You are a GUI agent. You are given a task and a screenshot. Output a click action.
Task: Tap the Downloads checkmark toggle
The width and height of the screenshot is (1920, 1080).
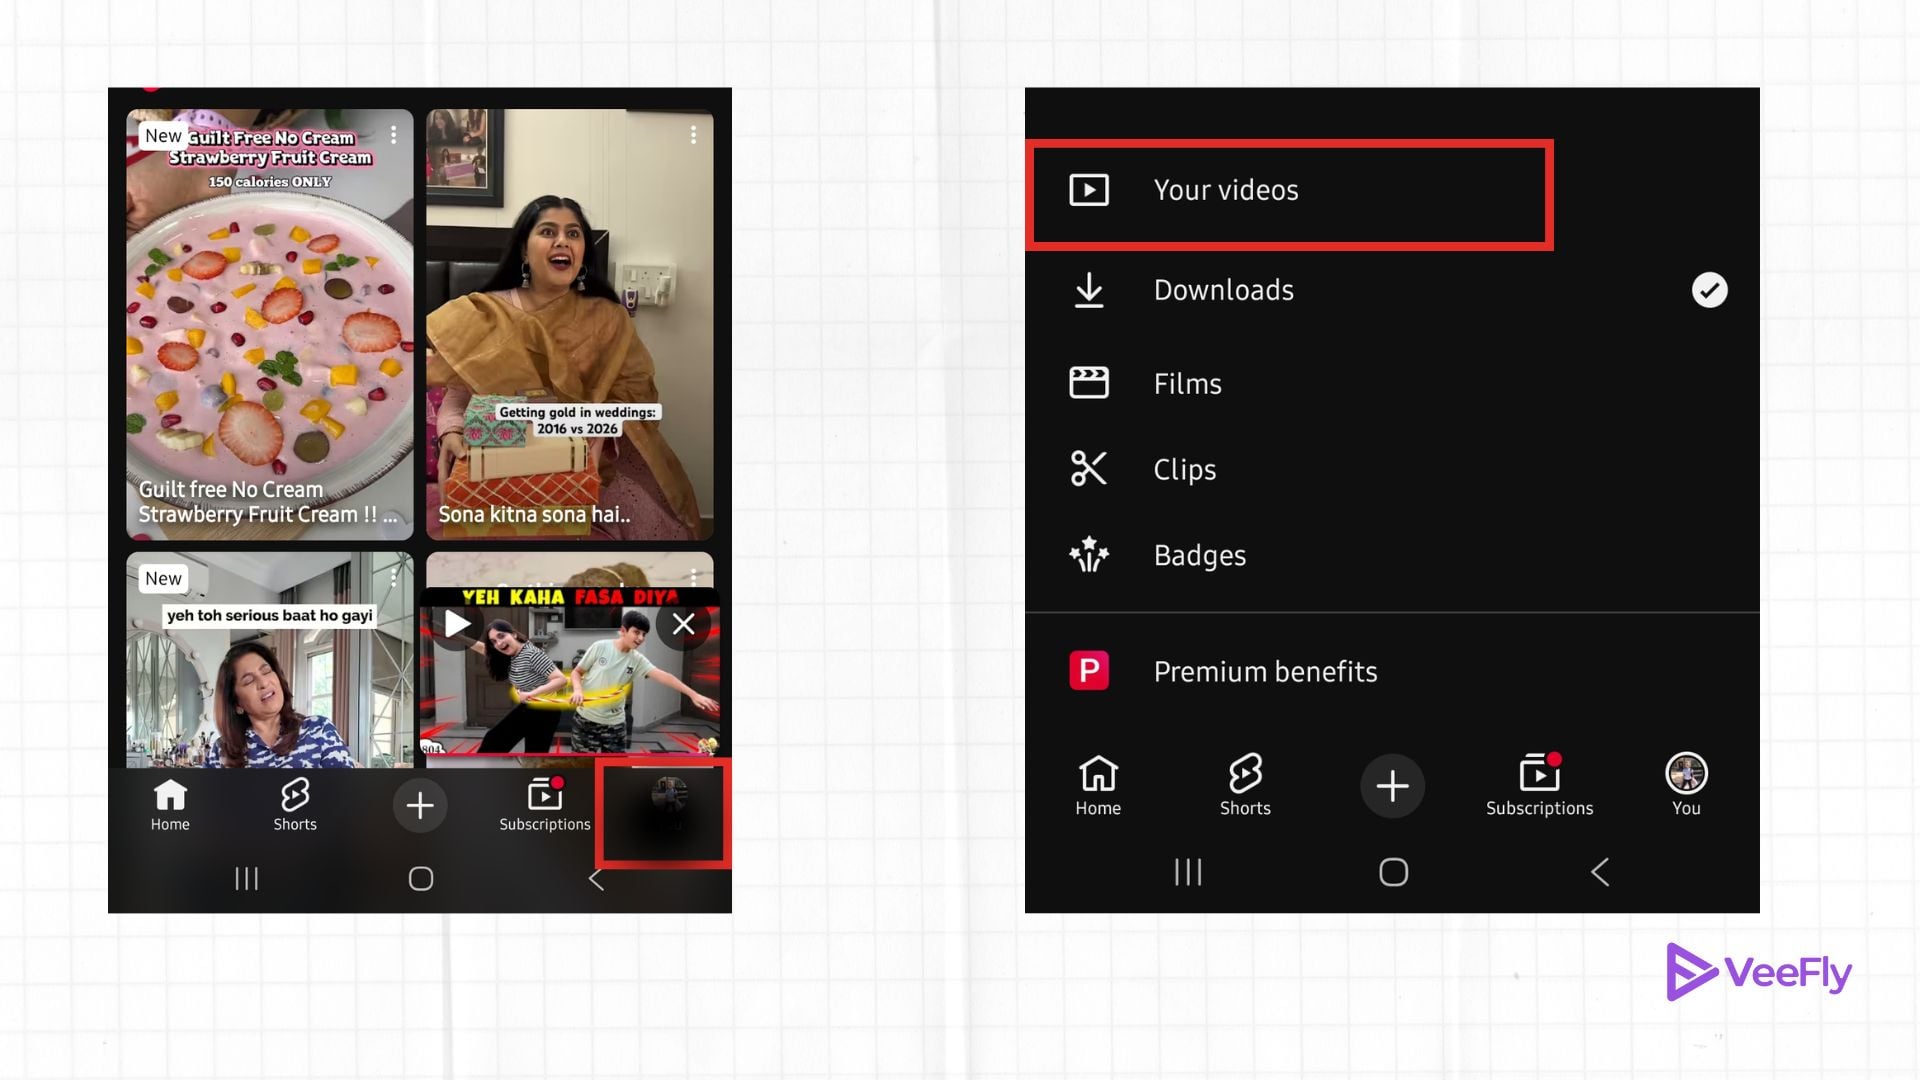pos(1710,290)
